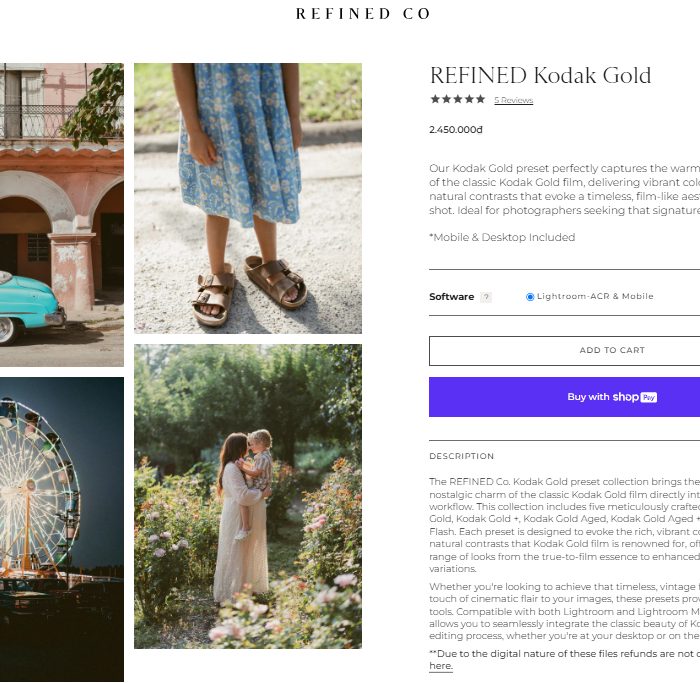Click the REFINED Kodak Gold product title

540,75
